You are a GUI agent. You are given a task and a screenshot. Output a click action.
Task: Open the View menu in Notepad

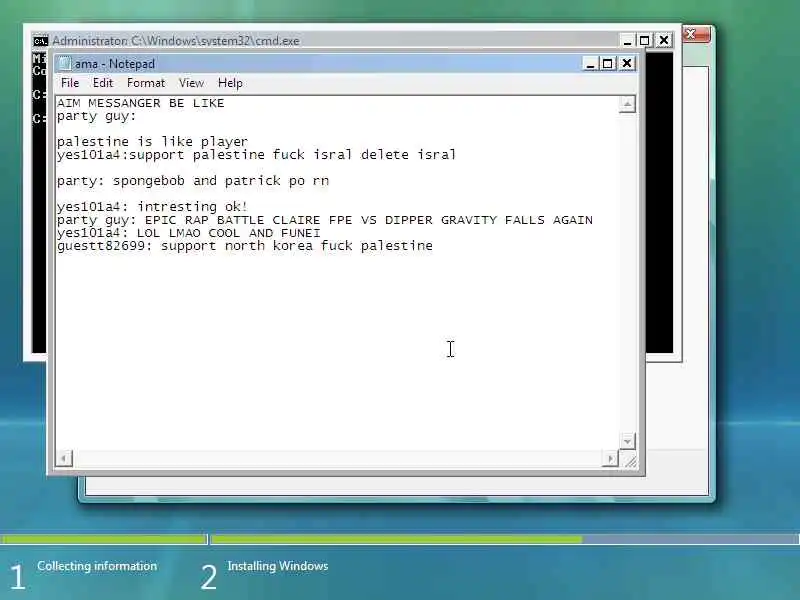click(x=191, y=83)
